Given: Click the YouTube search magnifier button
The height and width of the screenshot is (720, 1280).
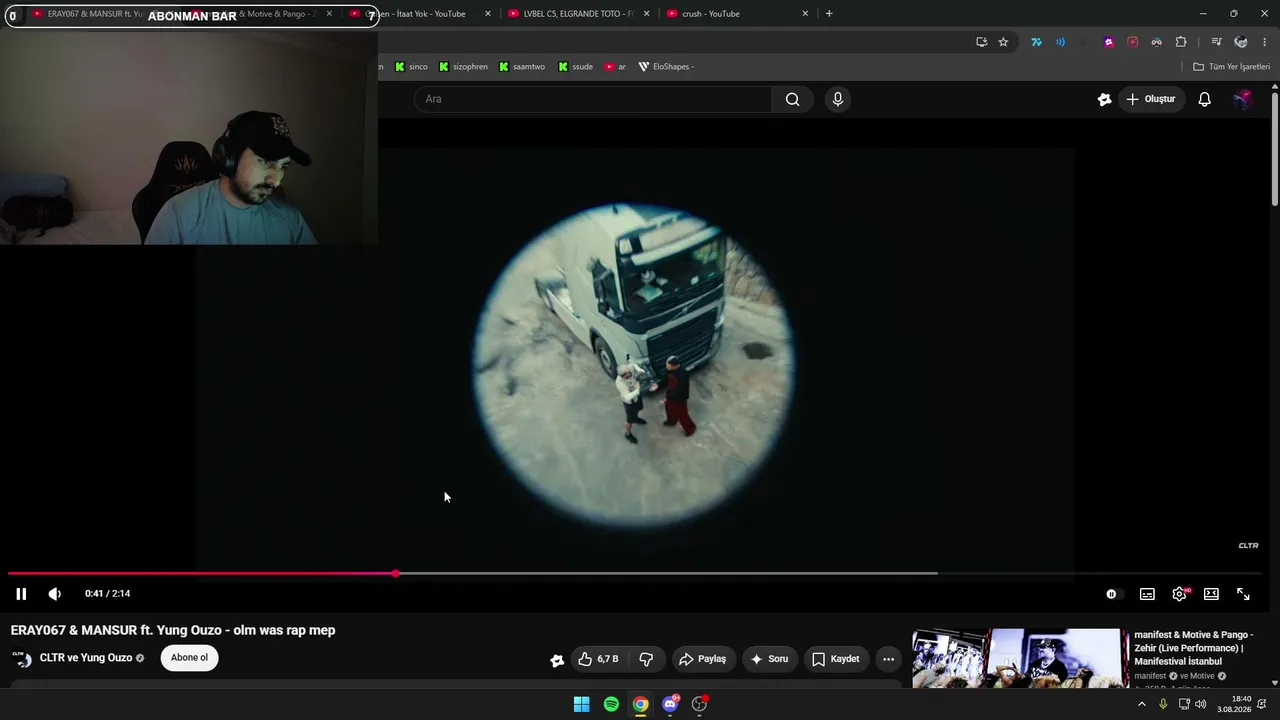Looking at the screenshot, I should pos(792,99).
